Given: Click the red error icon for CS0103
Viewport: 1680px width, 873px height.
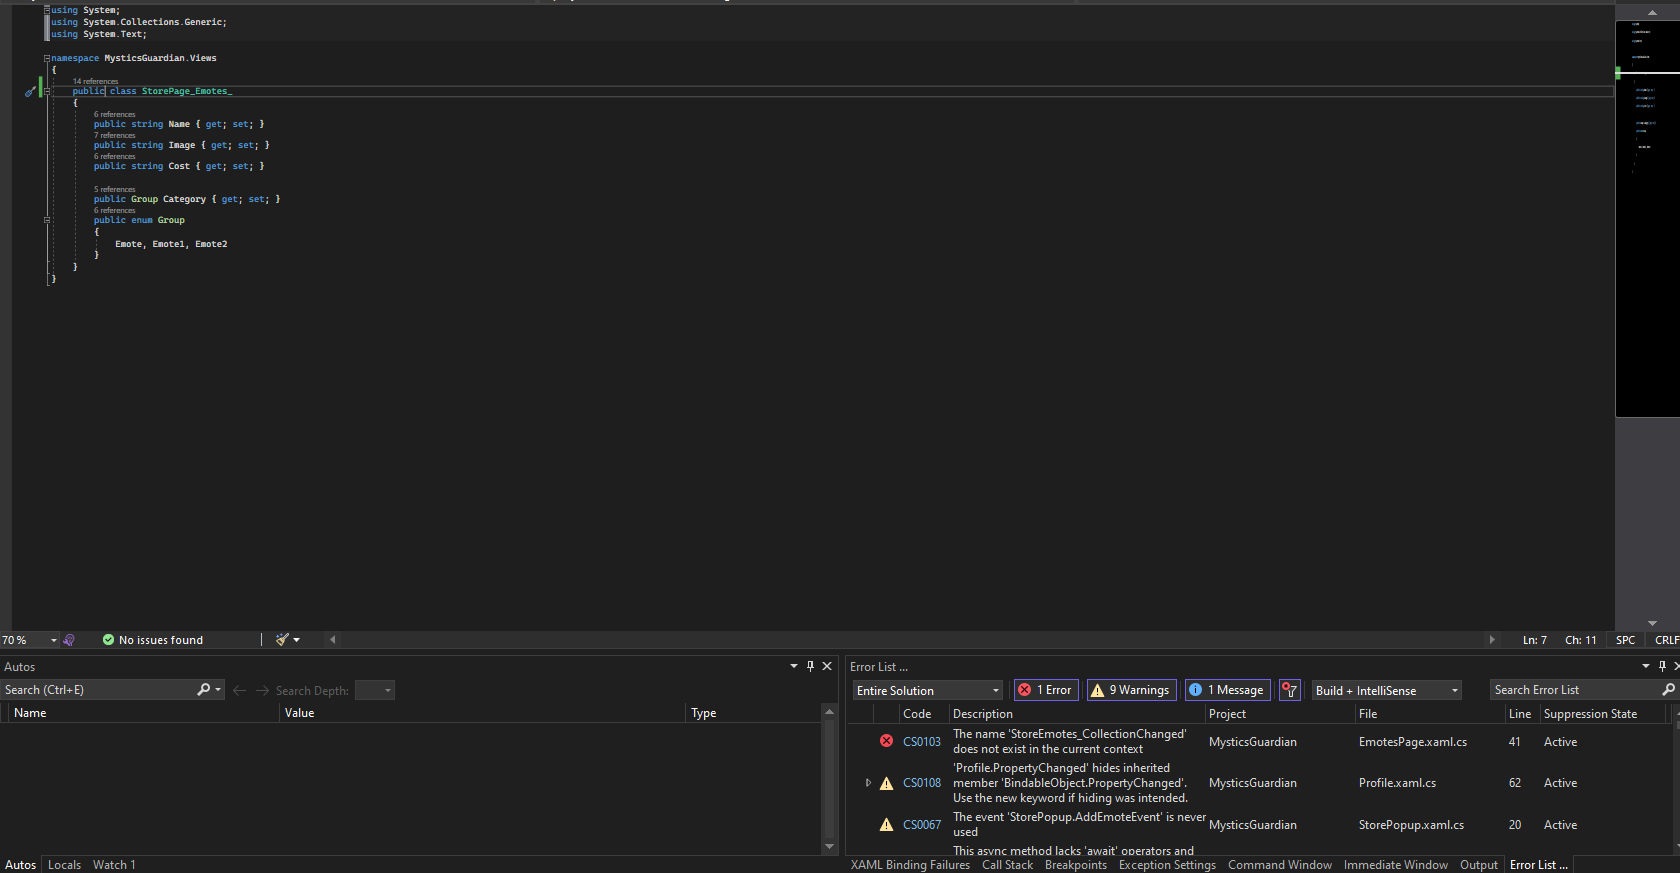Looking at the screenshot, I should [886, 741].
